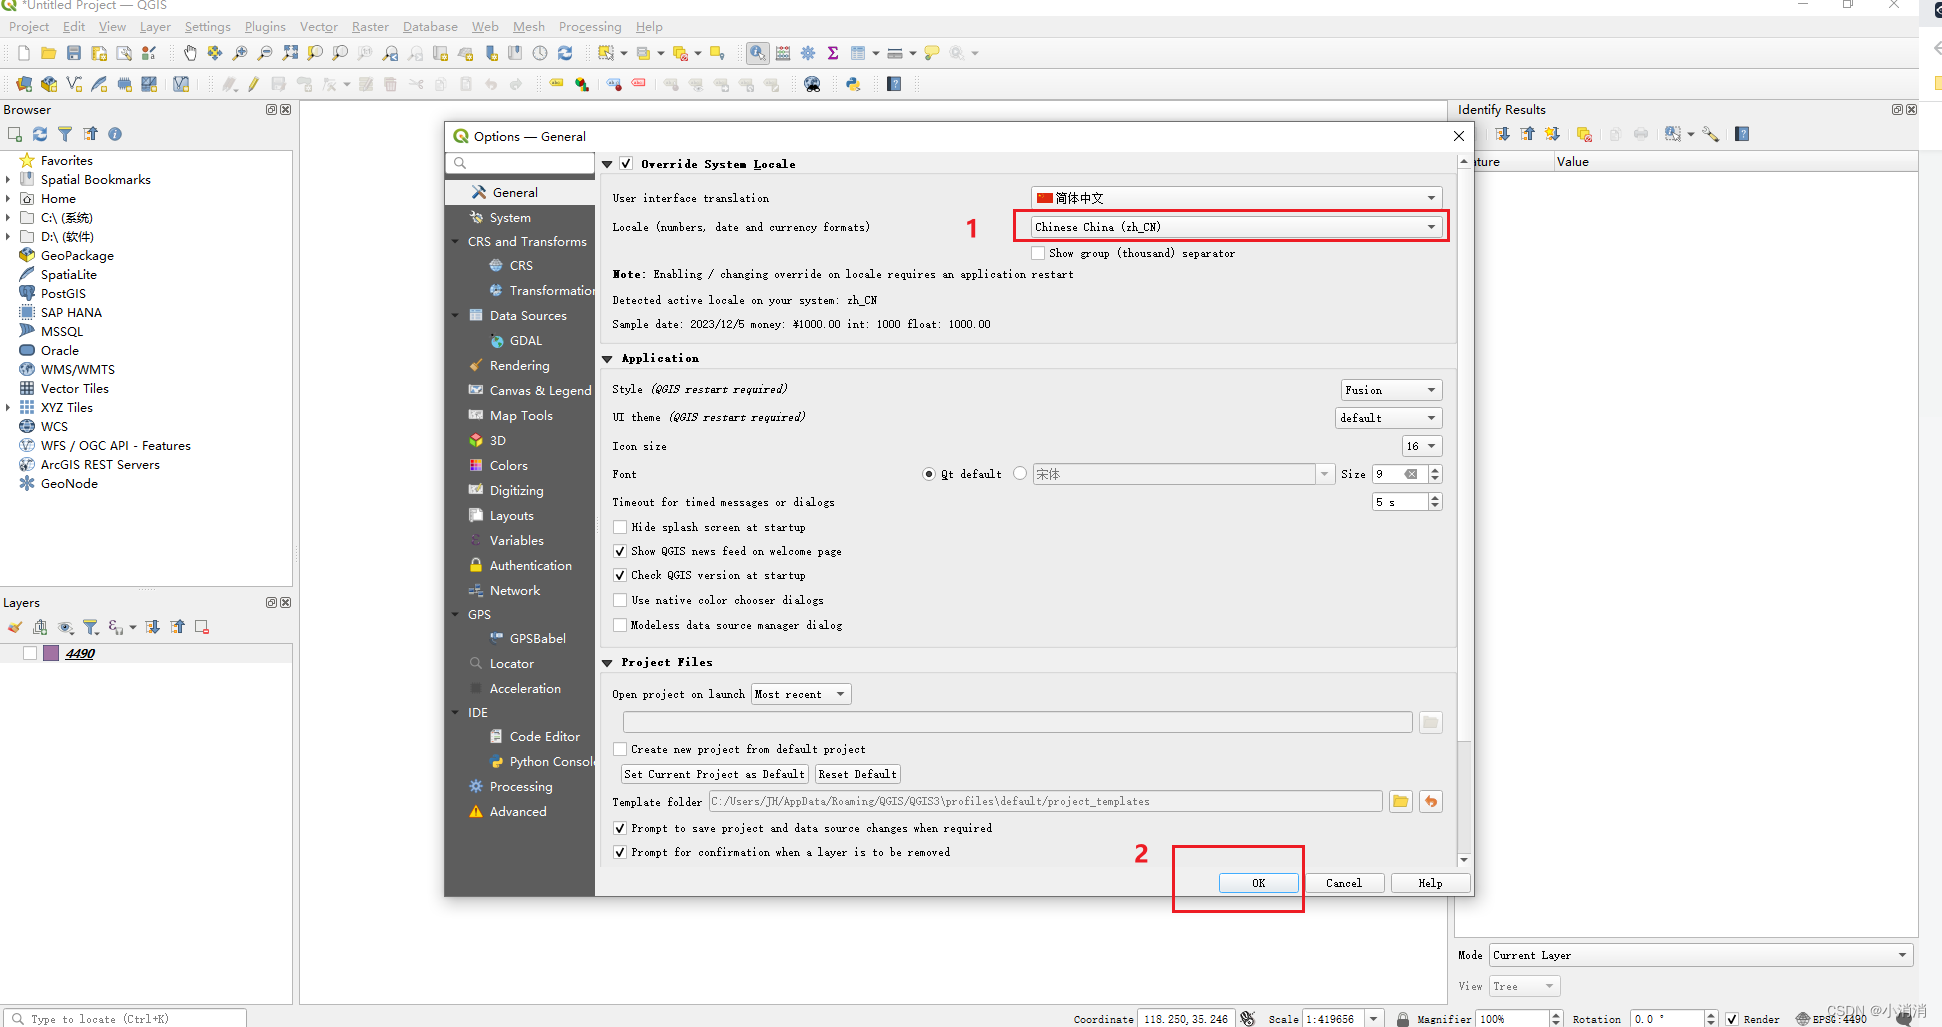The width and height of the screenshot is (1942, 1027).
Task: Click Cancel in Options dialog
Action: click(1344, 883)
